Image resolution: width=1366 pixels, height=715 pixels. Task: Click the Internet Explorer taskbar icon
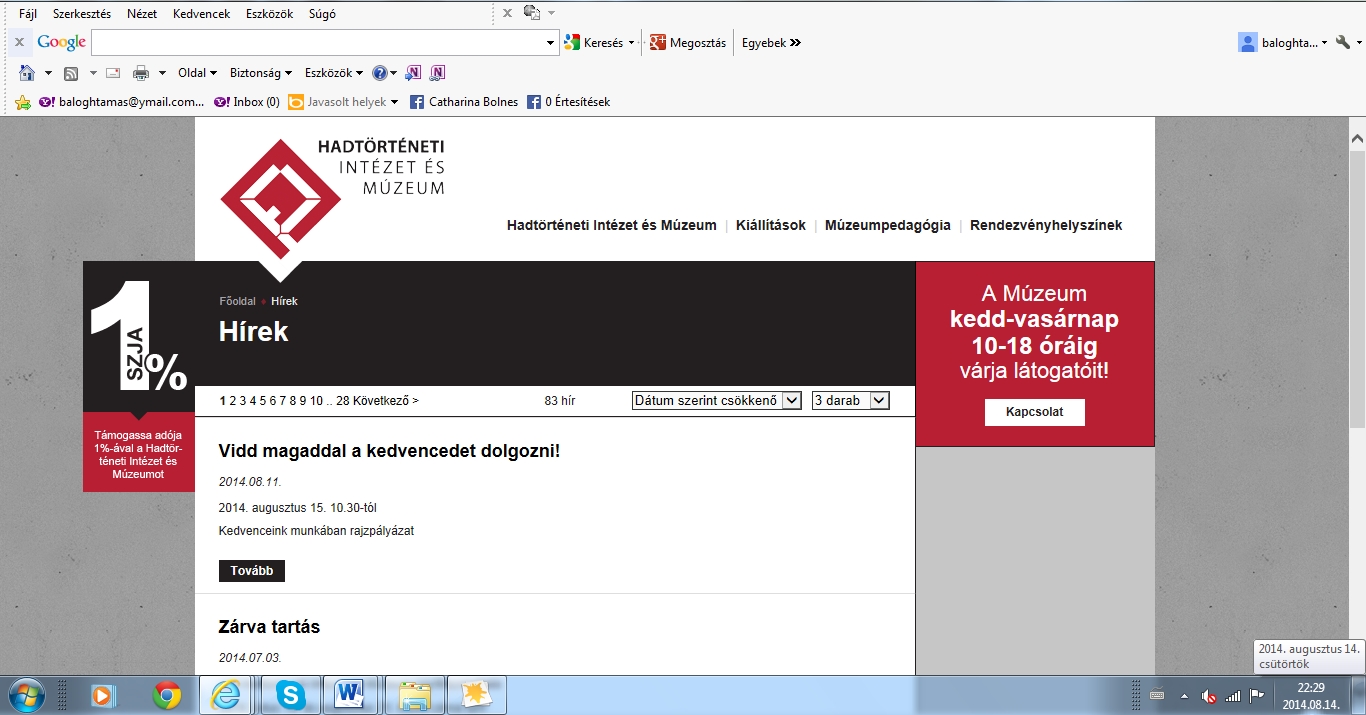227,695
